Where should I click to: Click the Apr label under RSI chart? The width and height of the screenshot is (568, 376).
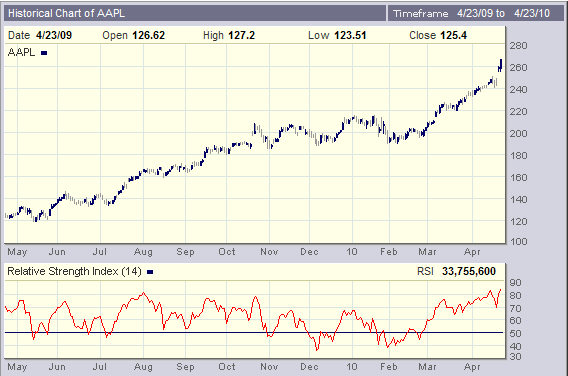(472, 367)
